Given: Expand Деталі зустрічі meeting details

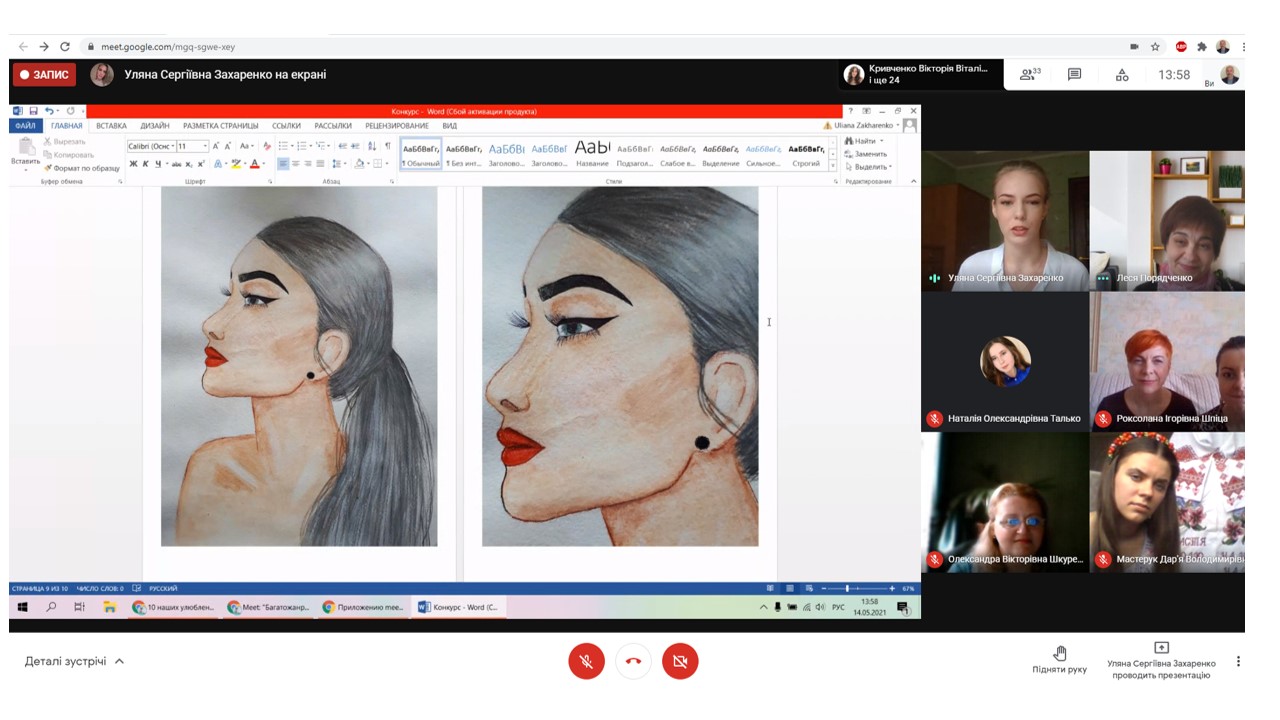Looking at the screenshot, I should (x=74, y=661).
